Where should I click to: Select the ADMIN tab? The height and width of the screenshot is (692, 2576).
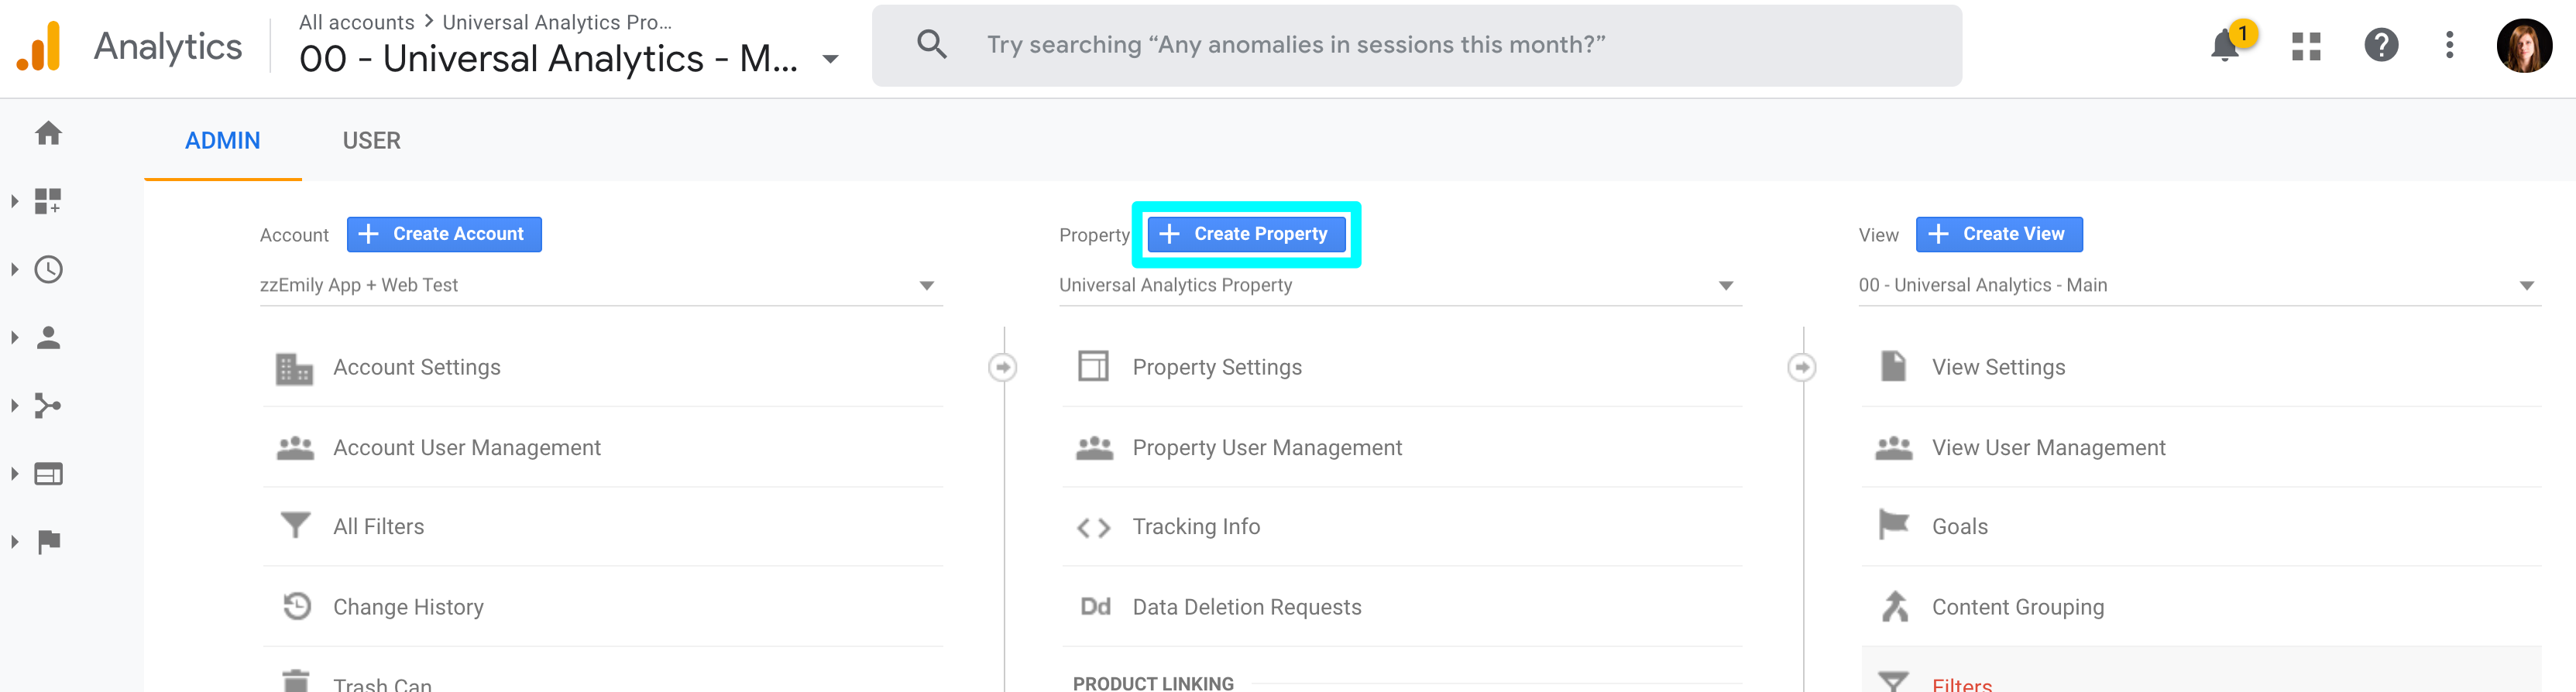[222, 141]
